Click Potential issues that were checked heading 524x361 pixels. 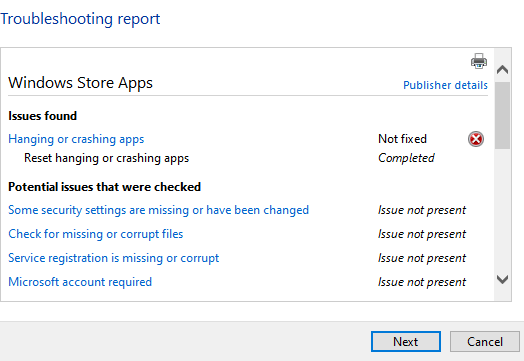104,187
